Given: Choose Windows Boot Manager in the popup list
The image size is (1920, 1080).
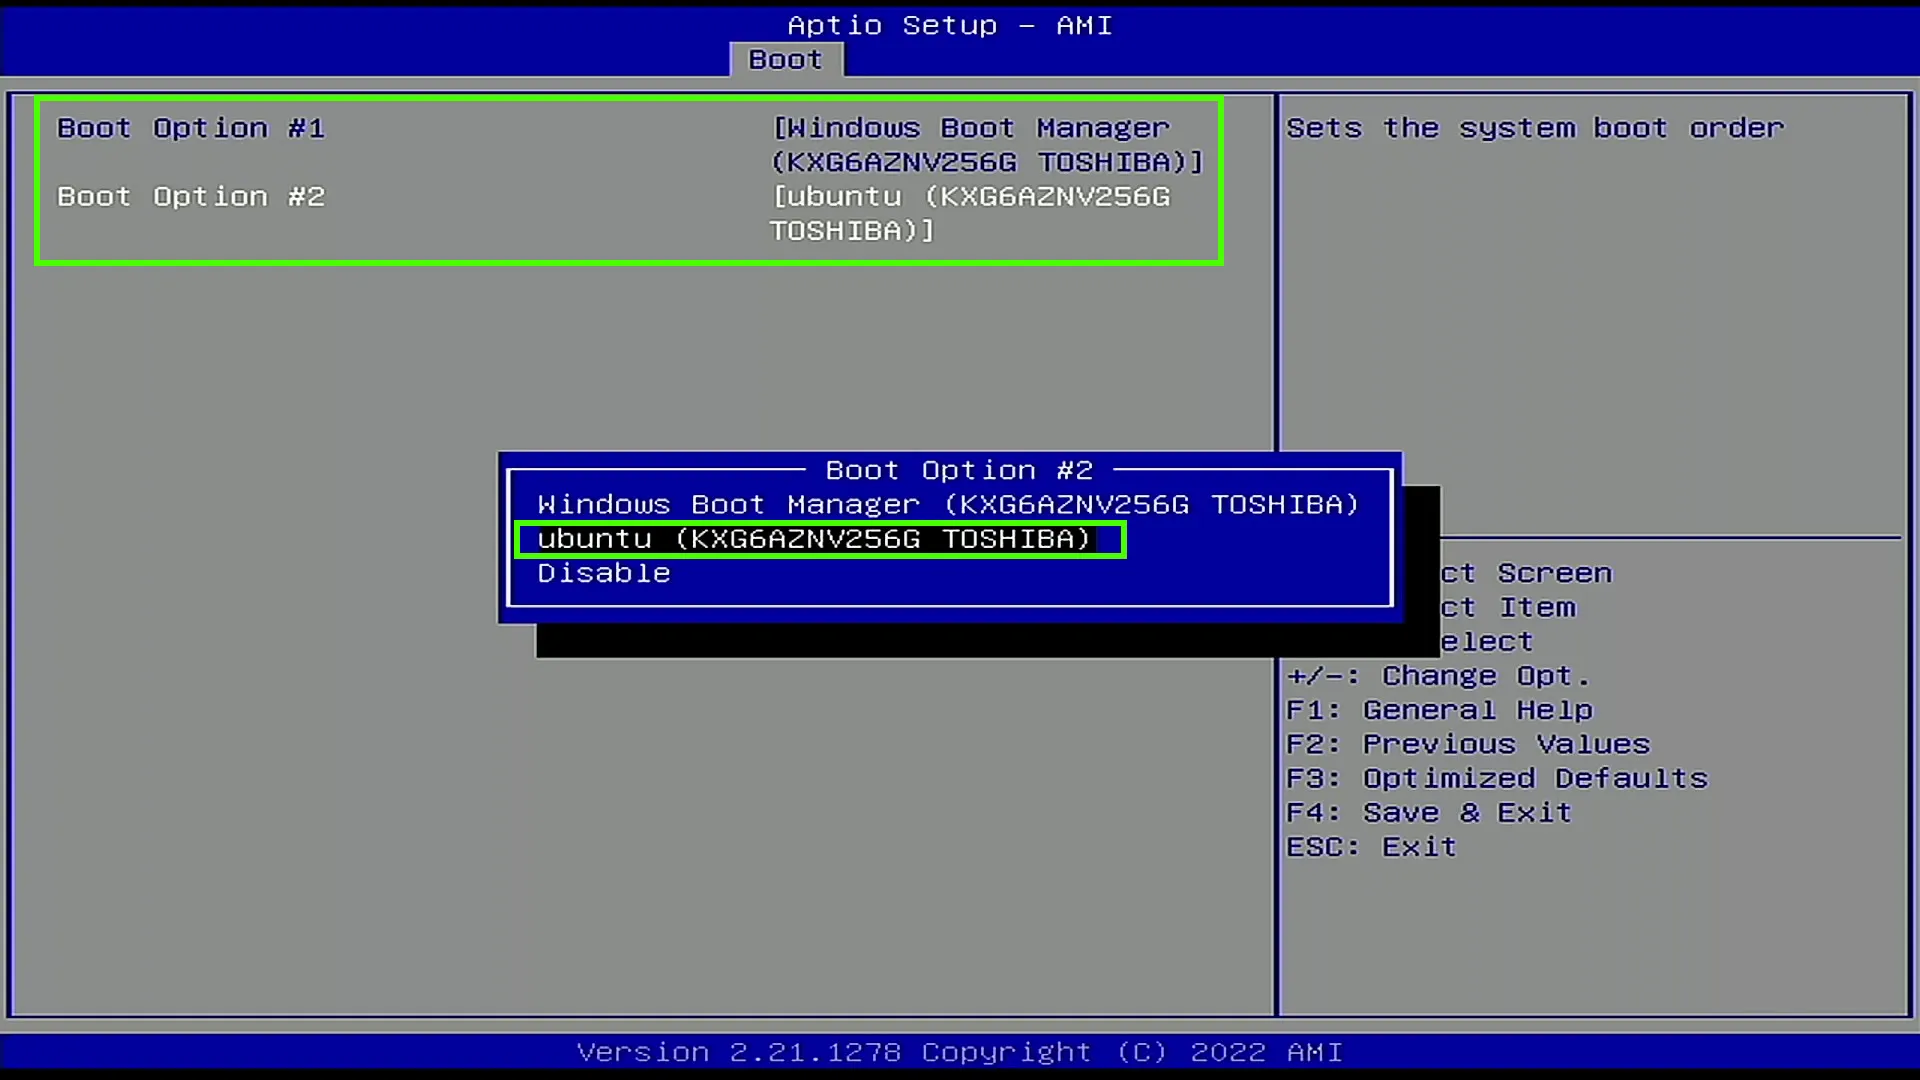Looking at the screenshot, I should 948,505.
